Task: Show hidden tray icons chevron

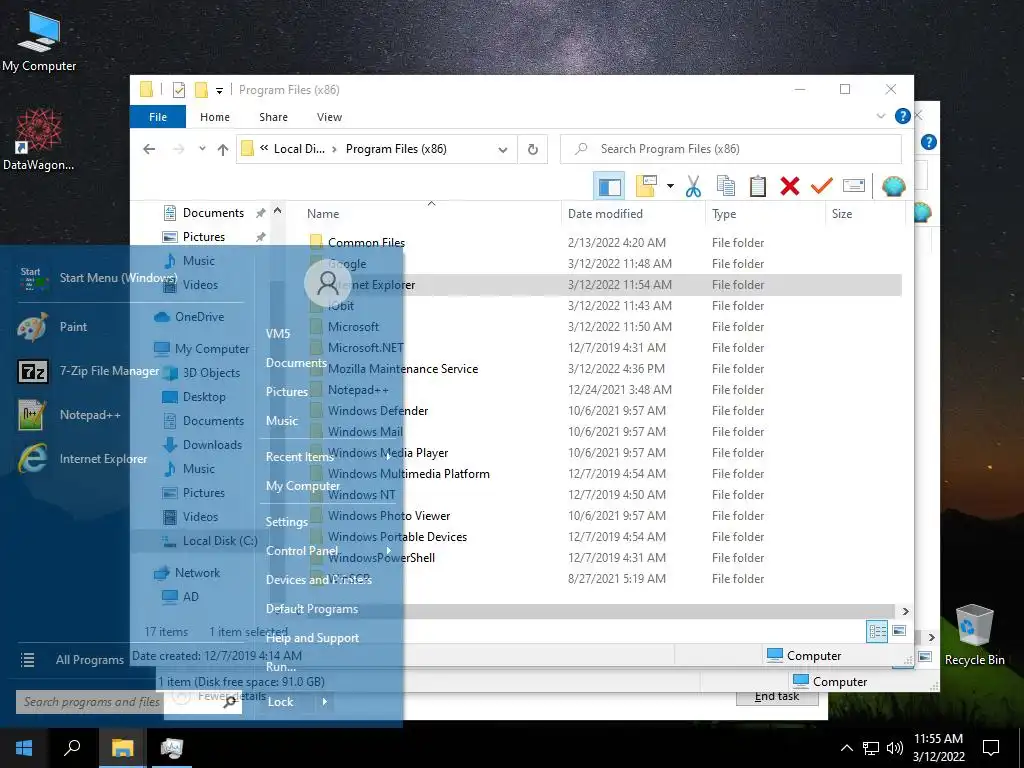Action: click(x=846, y=748)
